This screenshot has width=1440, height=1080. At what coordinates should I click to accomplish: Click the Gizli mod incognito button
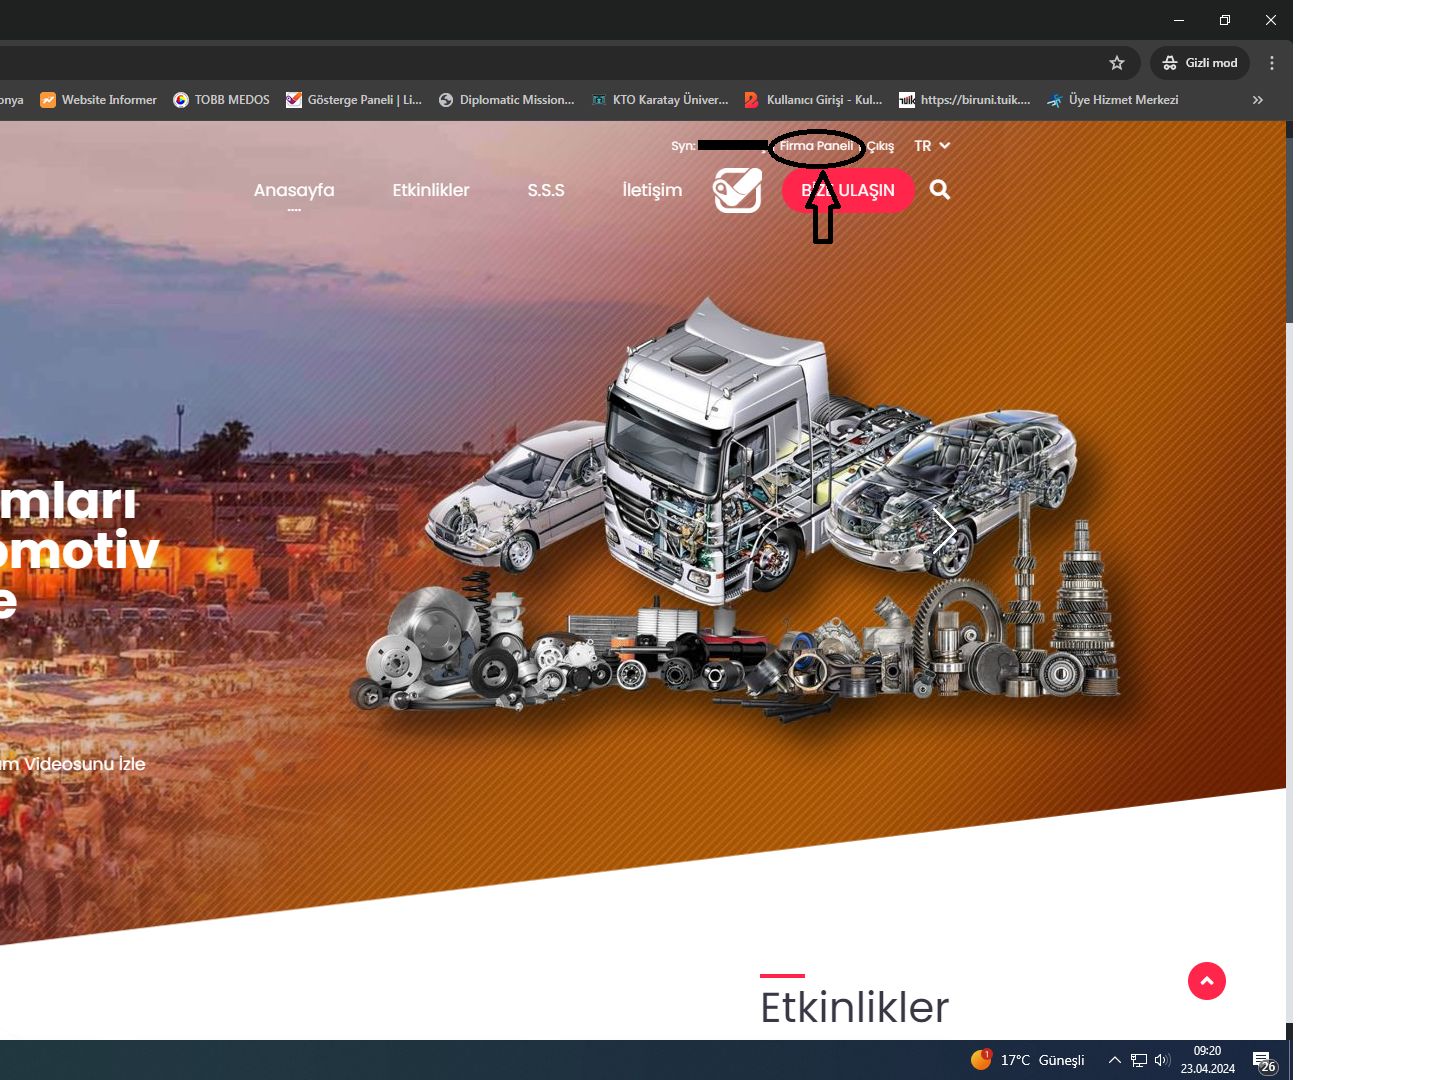1200,63
